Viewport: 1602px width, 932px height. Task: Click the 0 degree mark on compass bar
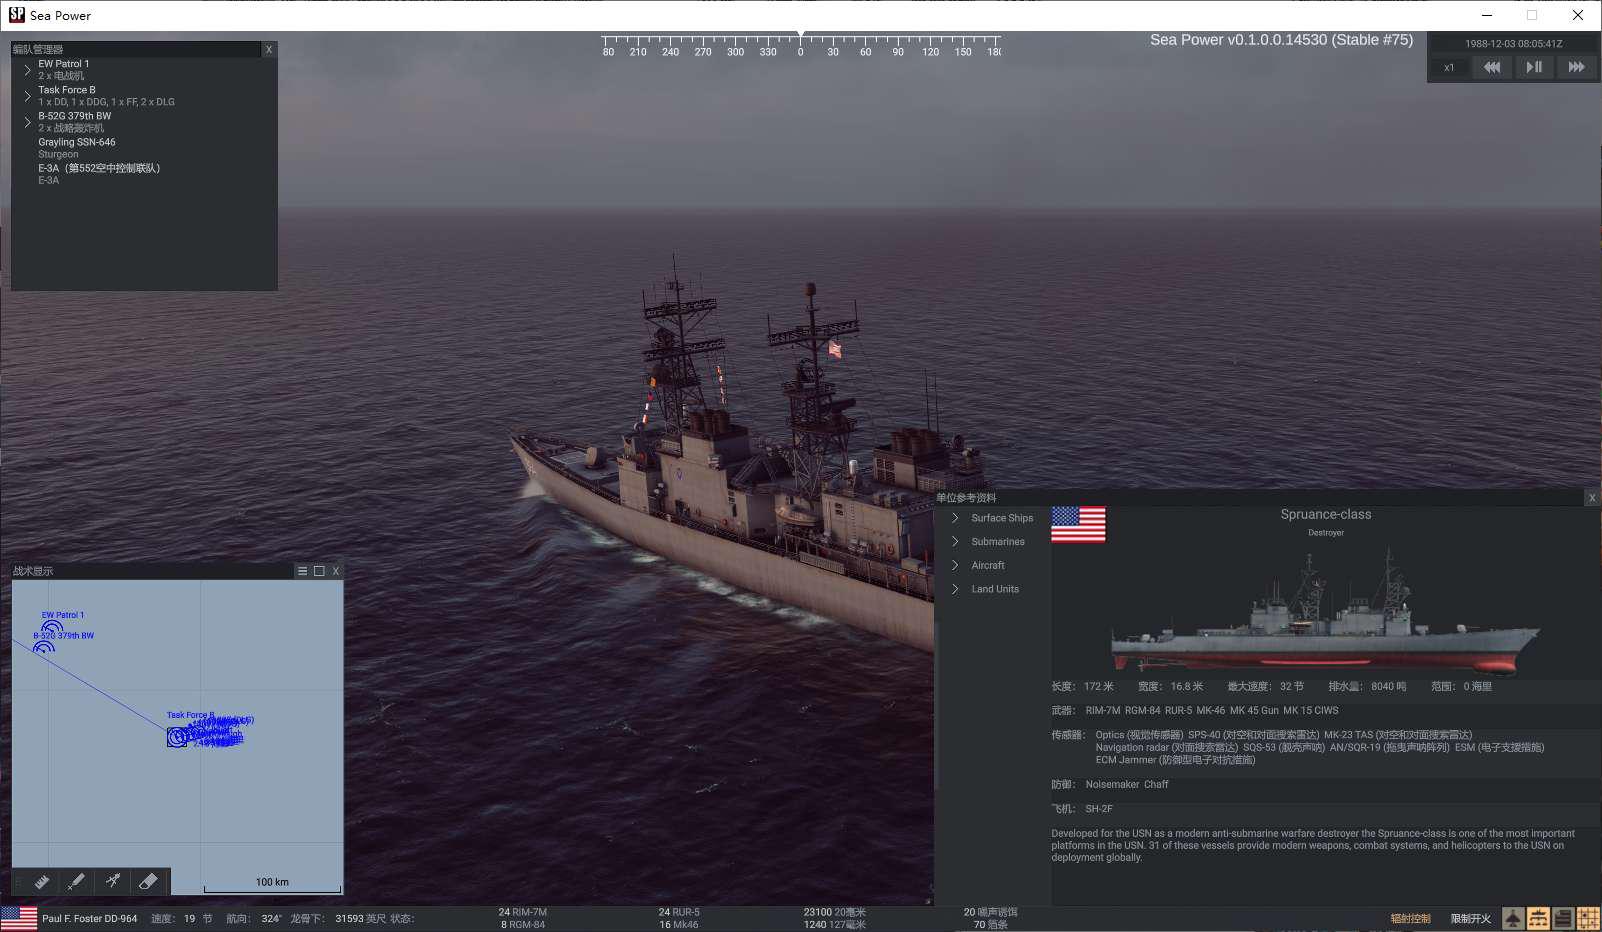click(x=800, y=52)
